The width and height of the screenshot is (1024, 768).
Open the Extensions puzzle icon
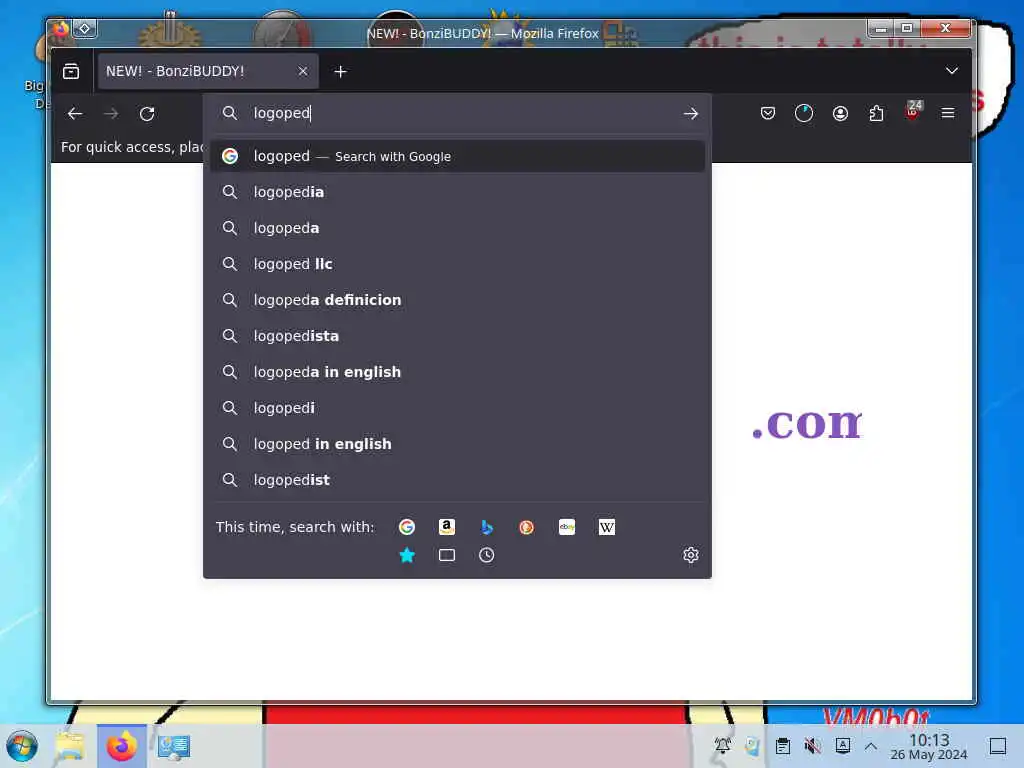[876, 114]
